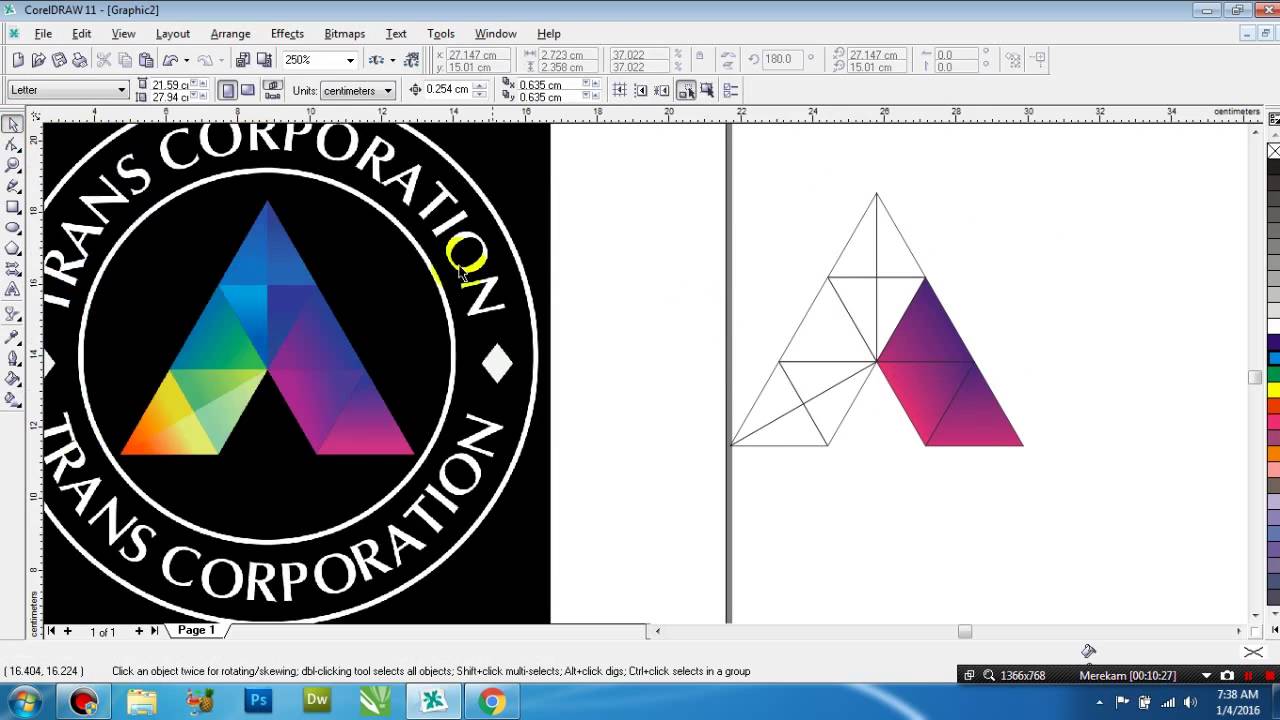Open the Outline pen tool flyout

[13, 357]
